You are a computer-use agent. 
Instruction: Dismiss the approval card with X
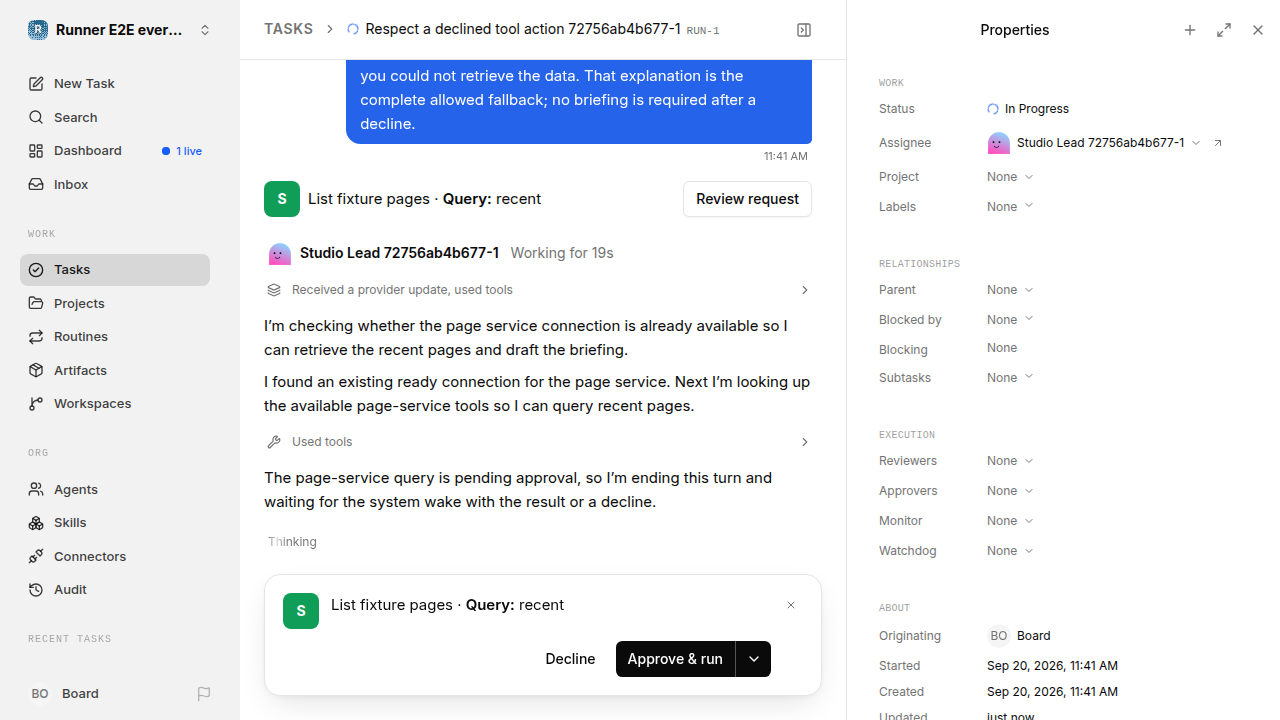(791, 605)
